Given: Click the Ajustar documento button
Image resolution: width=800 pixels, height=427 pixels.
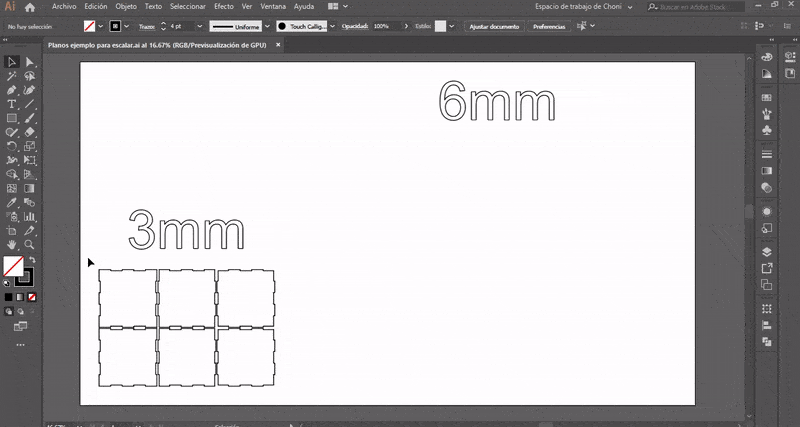Looking at the screenshot, I should pyautogui.click(x=494, y=26).
